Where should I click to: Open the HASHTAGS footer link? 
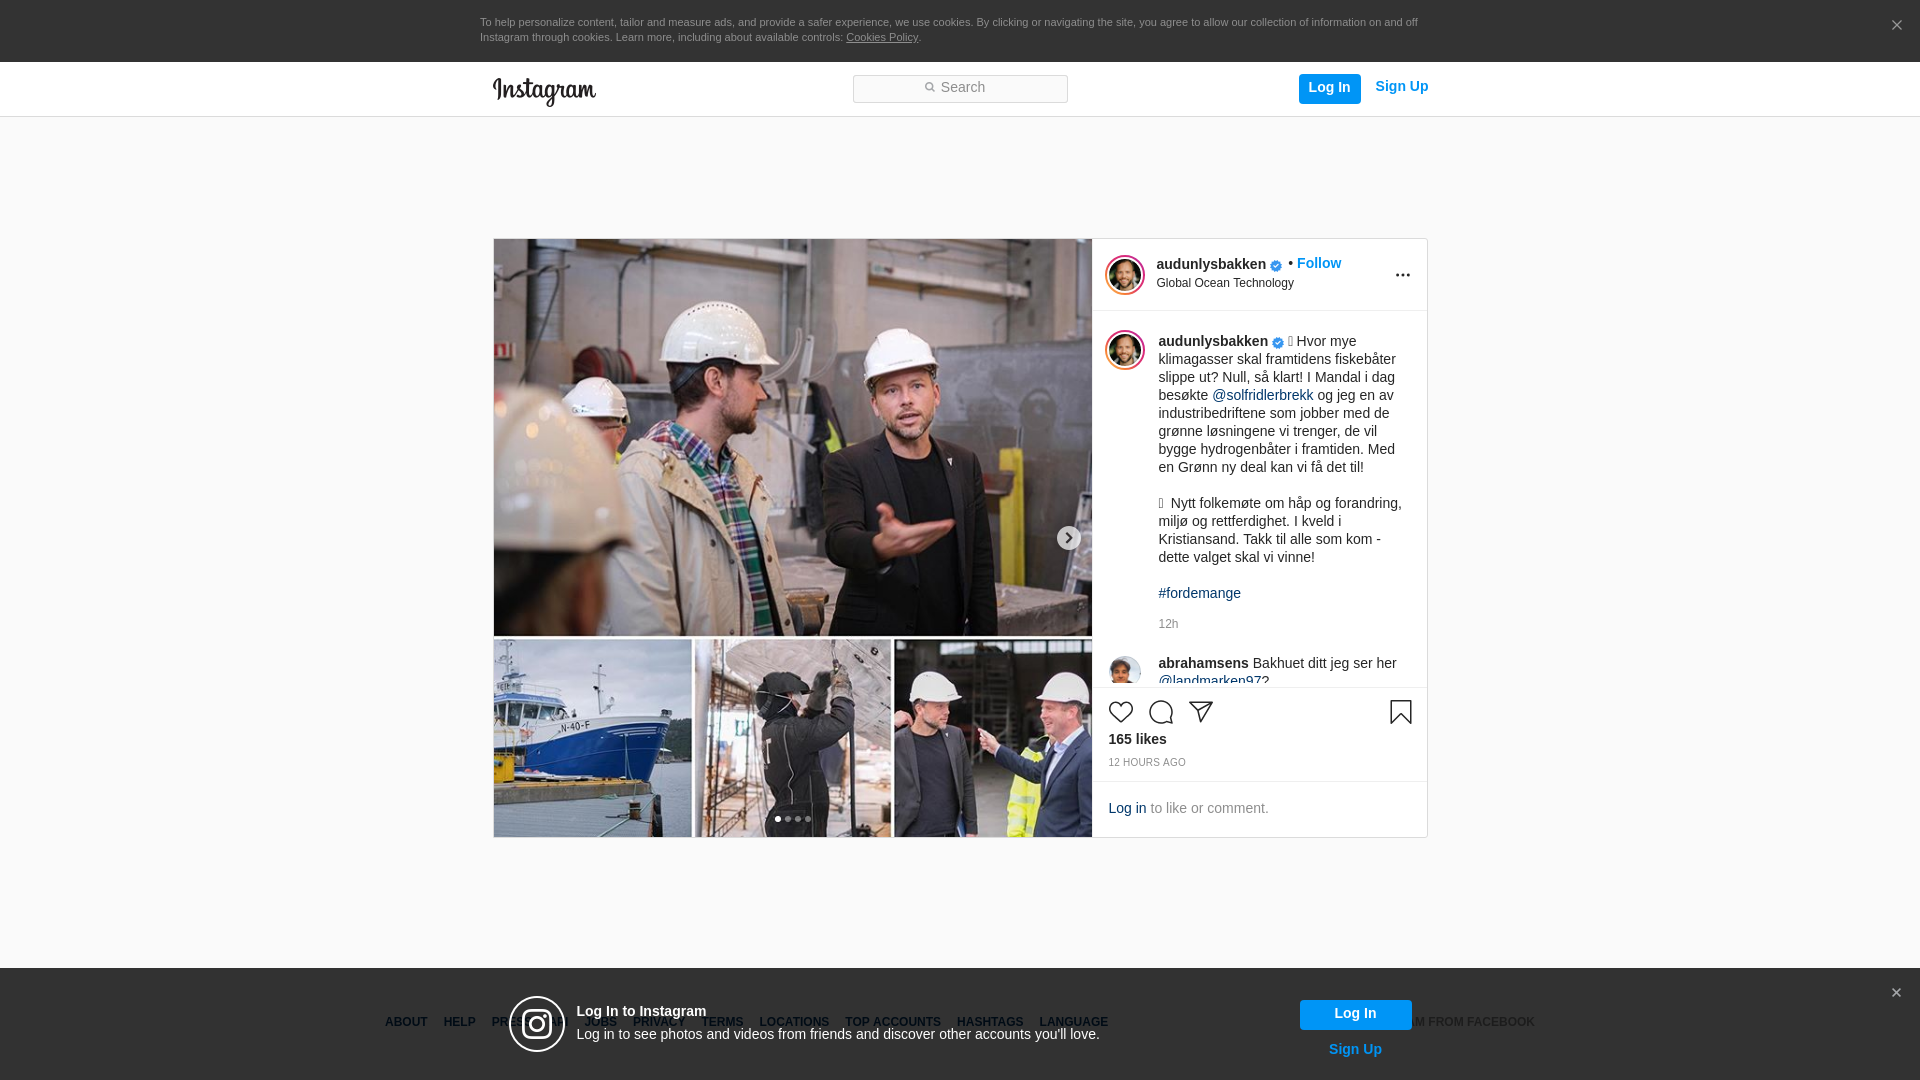click(990, 1022)
